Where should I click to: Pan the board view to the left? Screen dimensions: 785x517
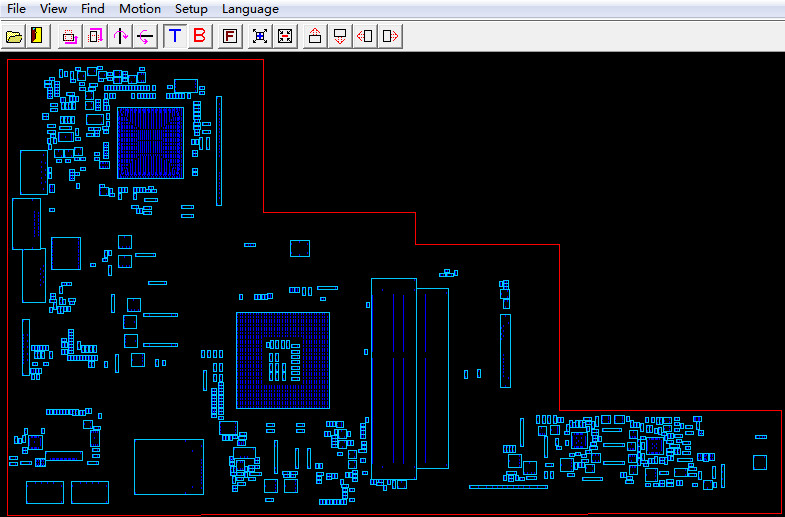click(365, 36)
